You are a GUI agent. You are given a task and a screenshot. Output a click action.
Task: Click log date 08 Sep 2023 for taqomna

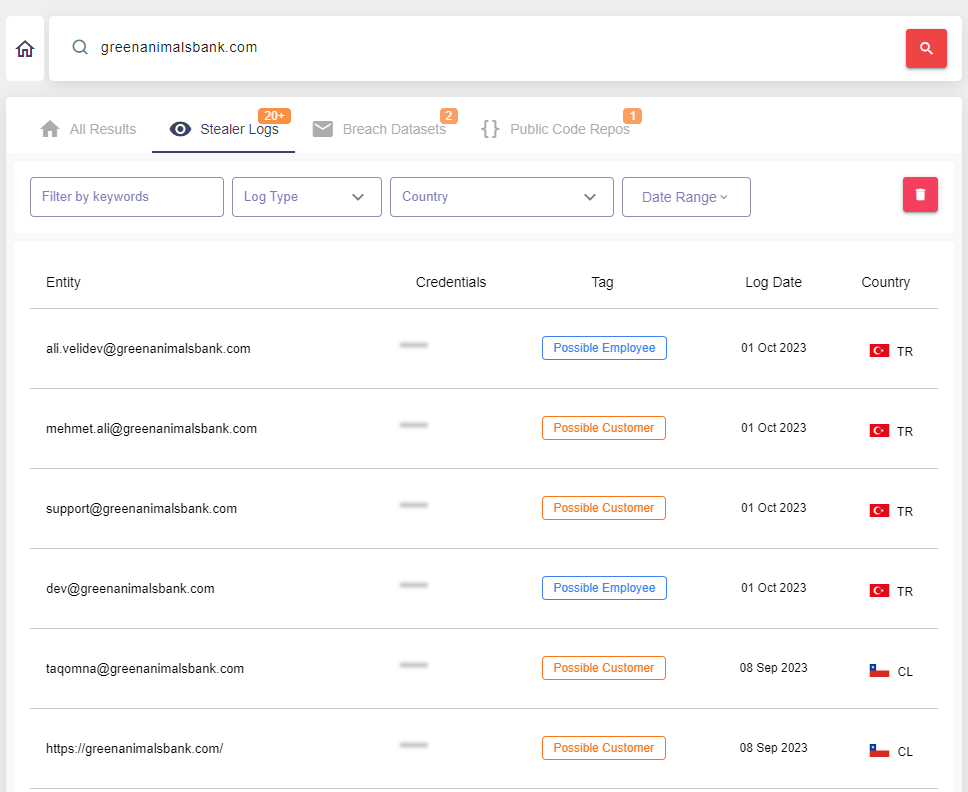tap(773, 667)
